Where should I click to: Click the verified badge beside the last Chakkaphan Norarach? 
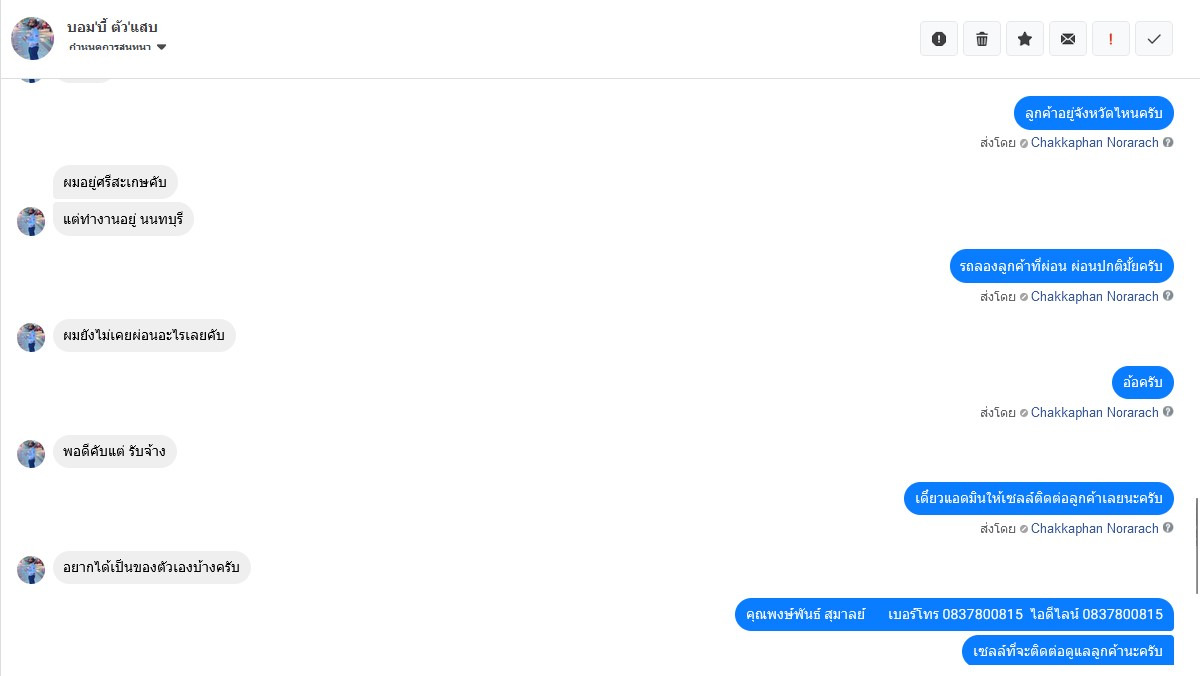[x=1024, y=529]
